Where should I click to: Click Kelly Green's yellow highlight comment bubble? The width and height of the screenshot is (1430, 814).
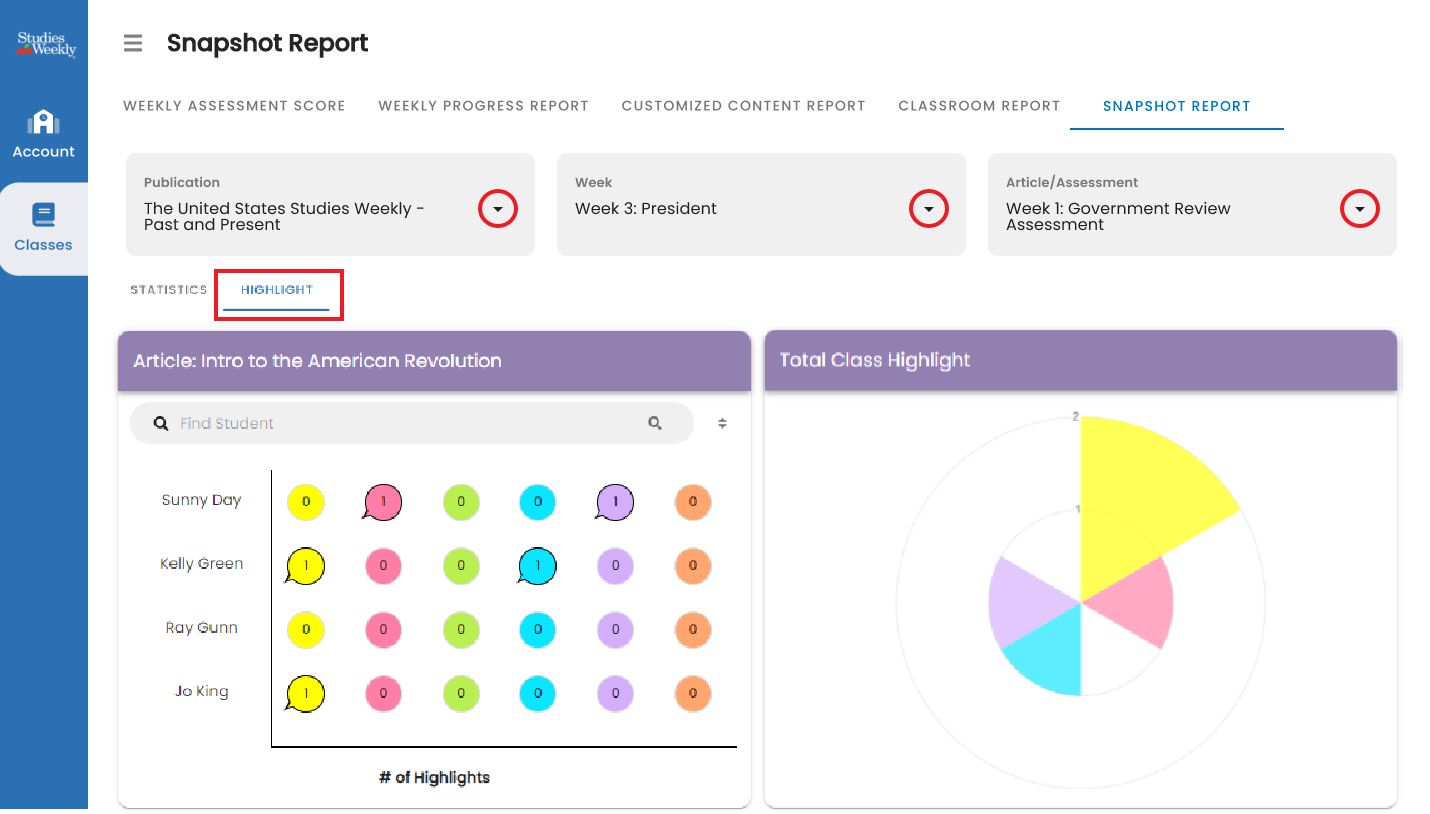click(305, 566)
